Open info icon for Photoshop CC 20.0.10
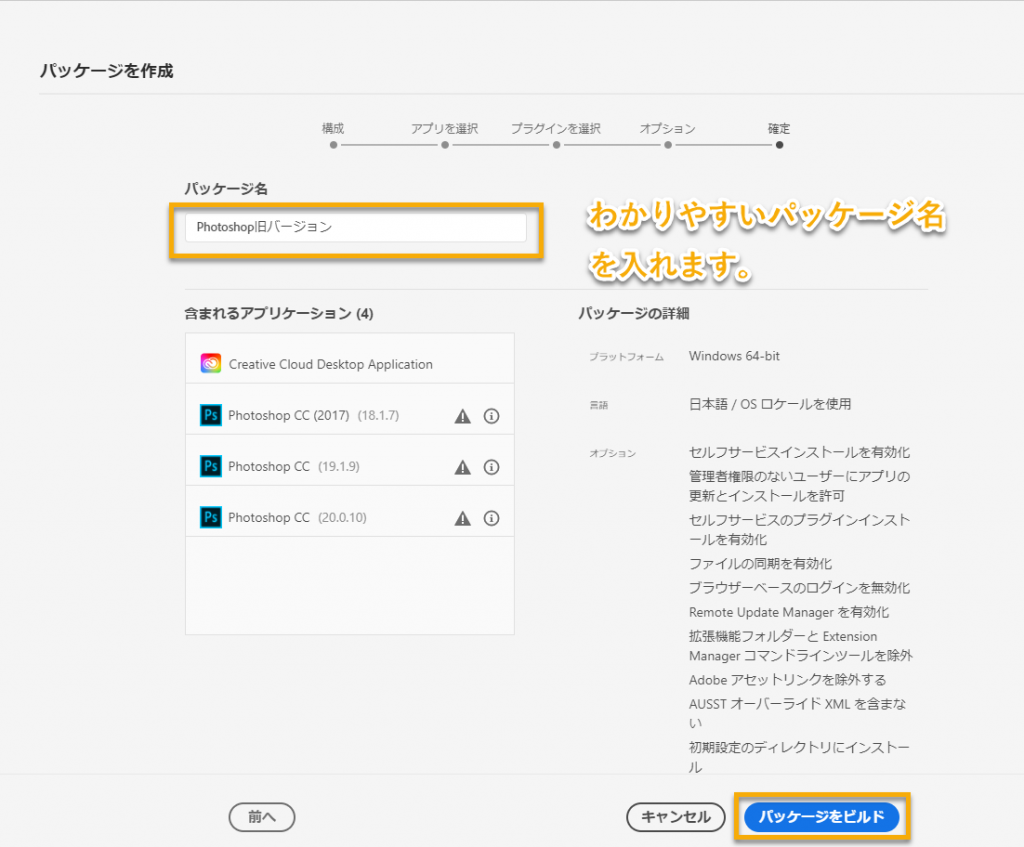Viewport: 1024px width, 847px height. click(491, 519)
